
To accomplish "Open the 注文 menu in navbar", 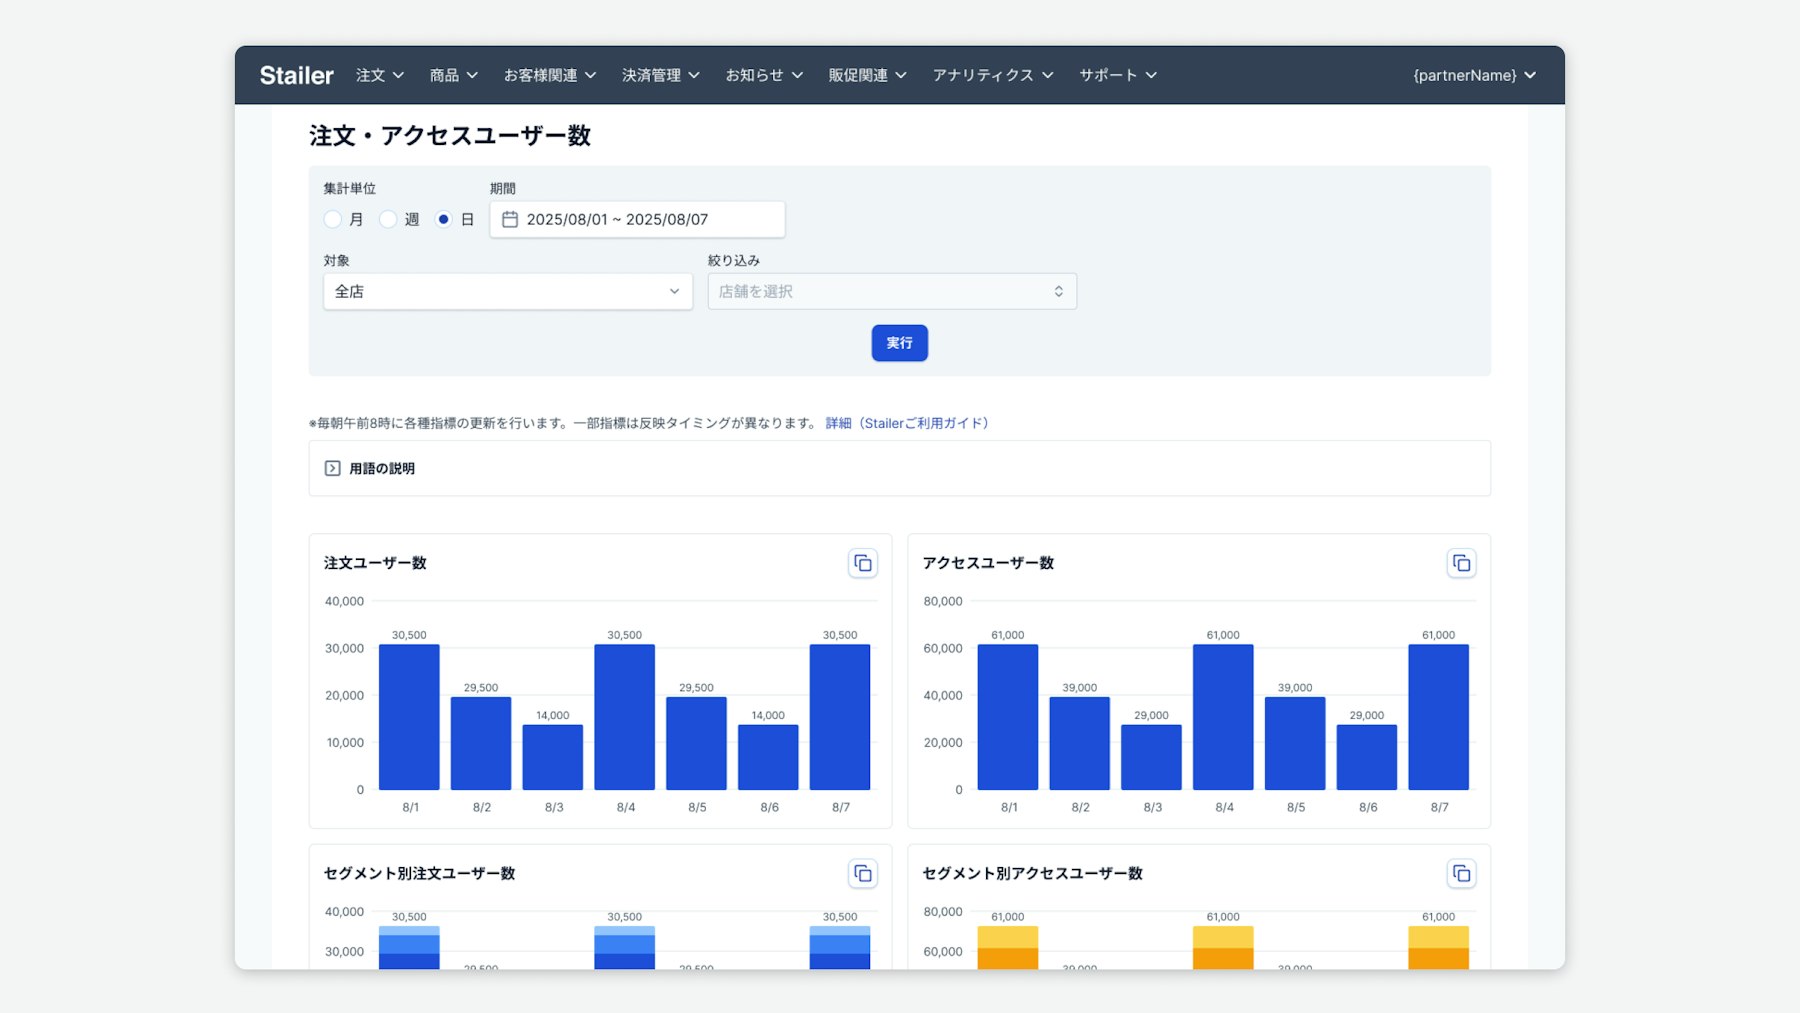I will click(x=380, y=75).
